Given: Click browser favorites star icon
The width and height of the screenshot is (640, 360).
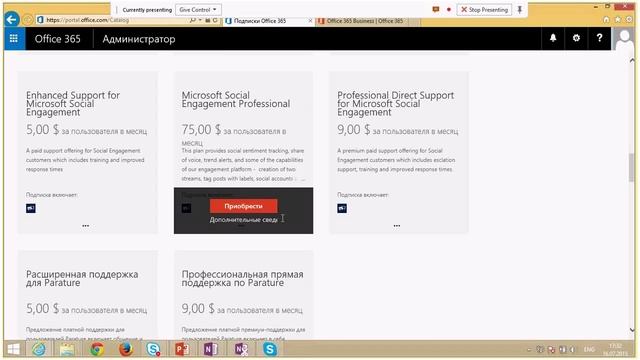Looking at the screenshot, I should pyautogui.click(x=618, y=20).
